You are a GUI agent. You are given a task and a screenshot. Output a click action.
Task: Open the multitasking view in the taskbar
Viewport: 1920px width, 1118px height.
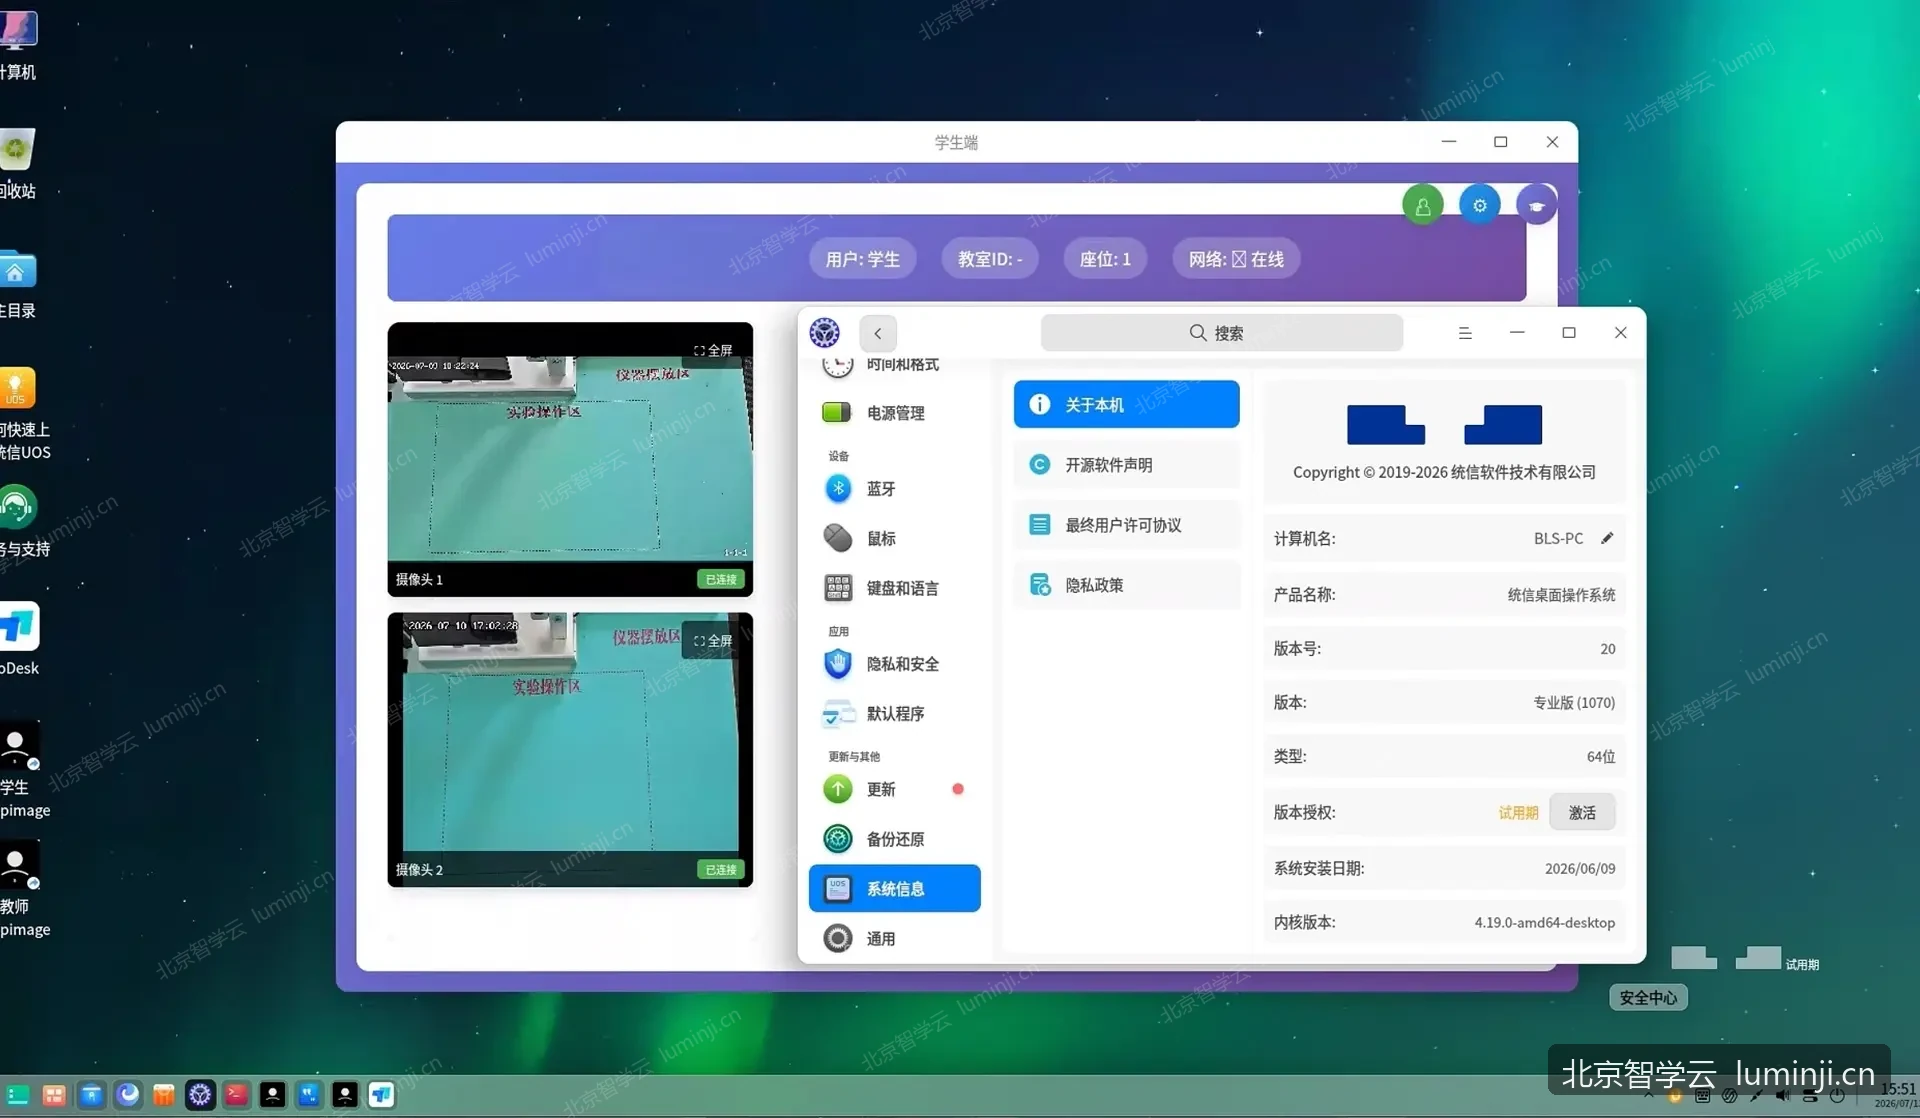[54, 1095]
